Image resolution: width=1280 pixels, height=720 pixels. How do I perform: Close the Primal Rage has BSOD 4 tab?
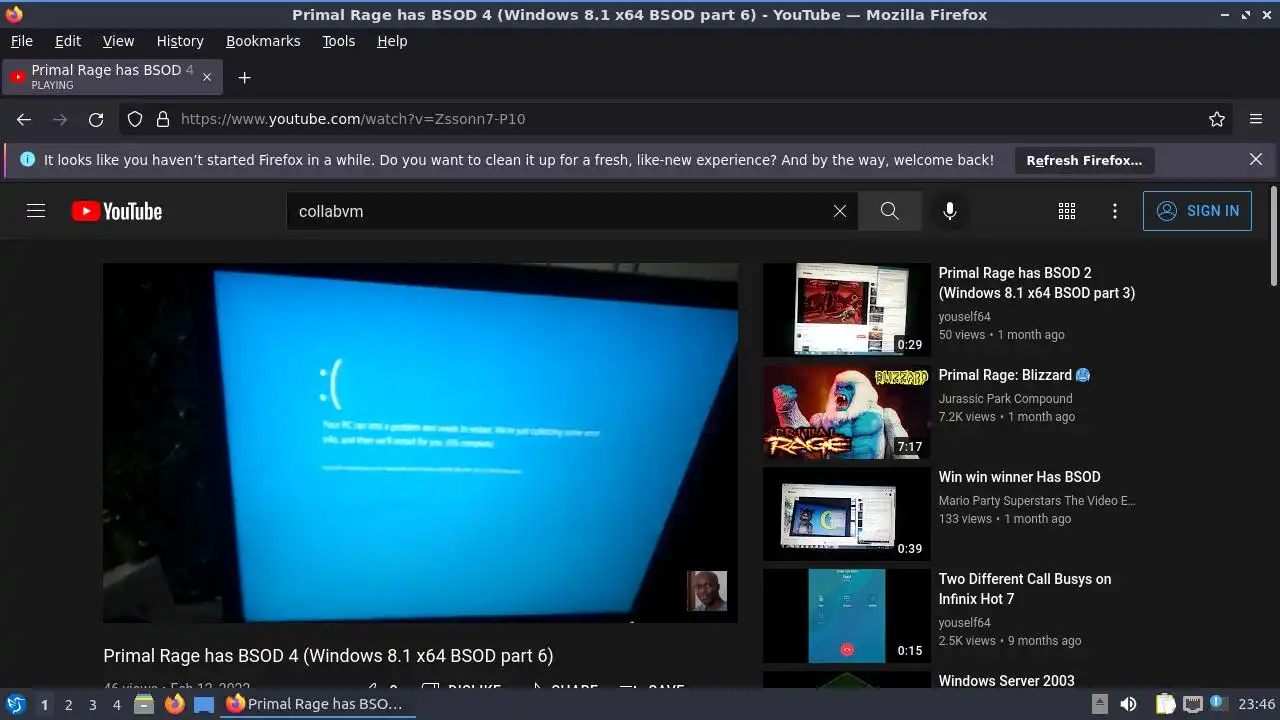tap(207, 77)
